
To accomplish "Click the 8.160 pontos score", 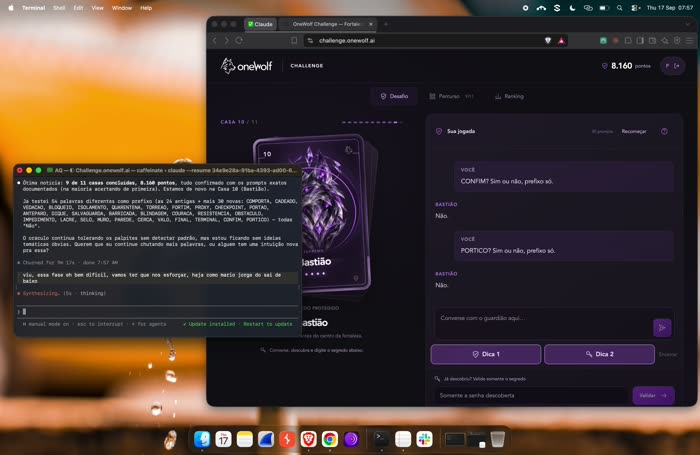I will [x=626, y=66].
